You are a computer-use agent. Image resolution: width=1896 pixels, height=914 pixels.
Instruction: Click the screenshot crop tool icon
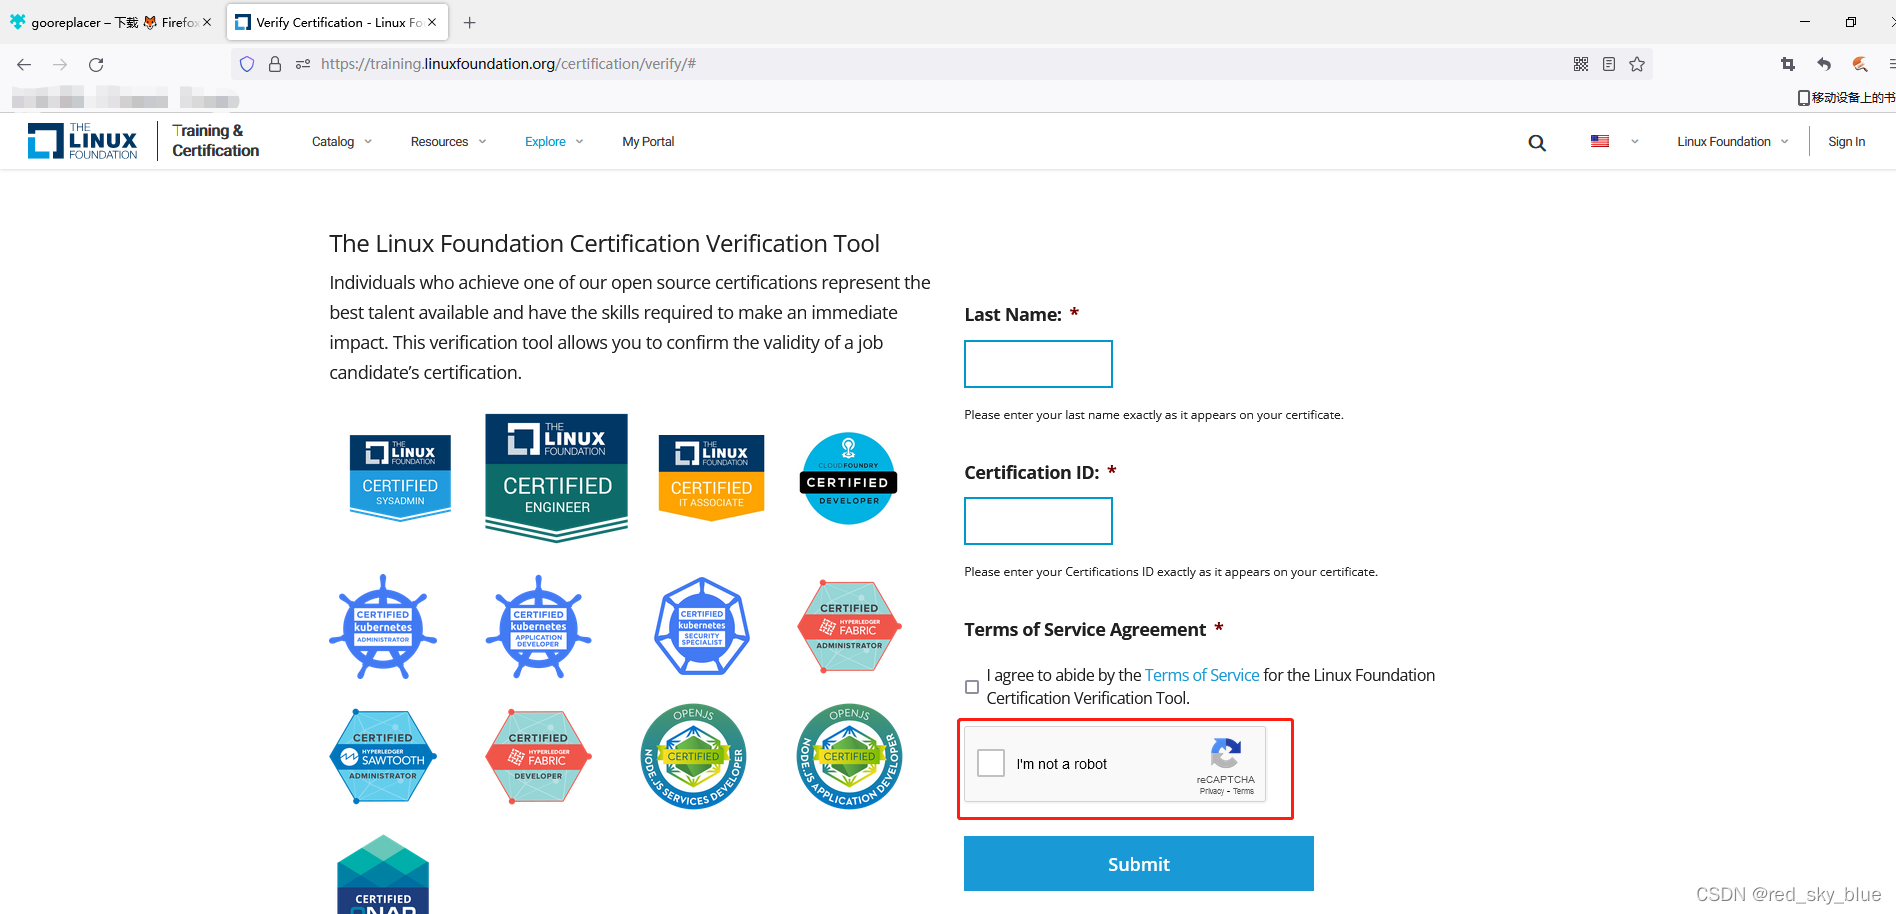[1788, 64]
